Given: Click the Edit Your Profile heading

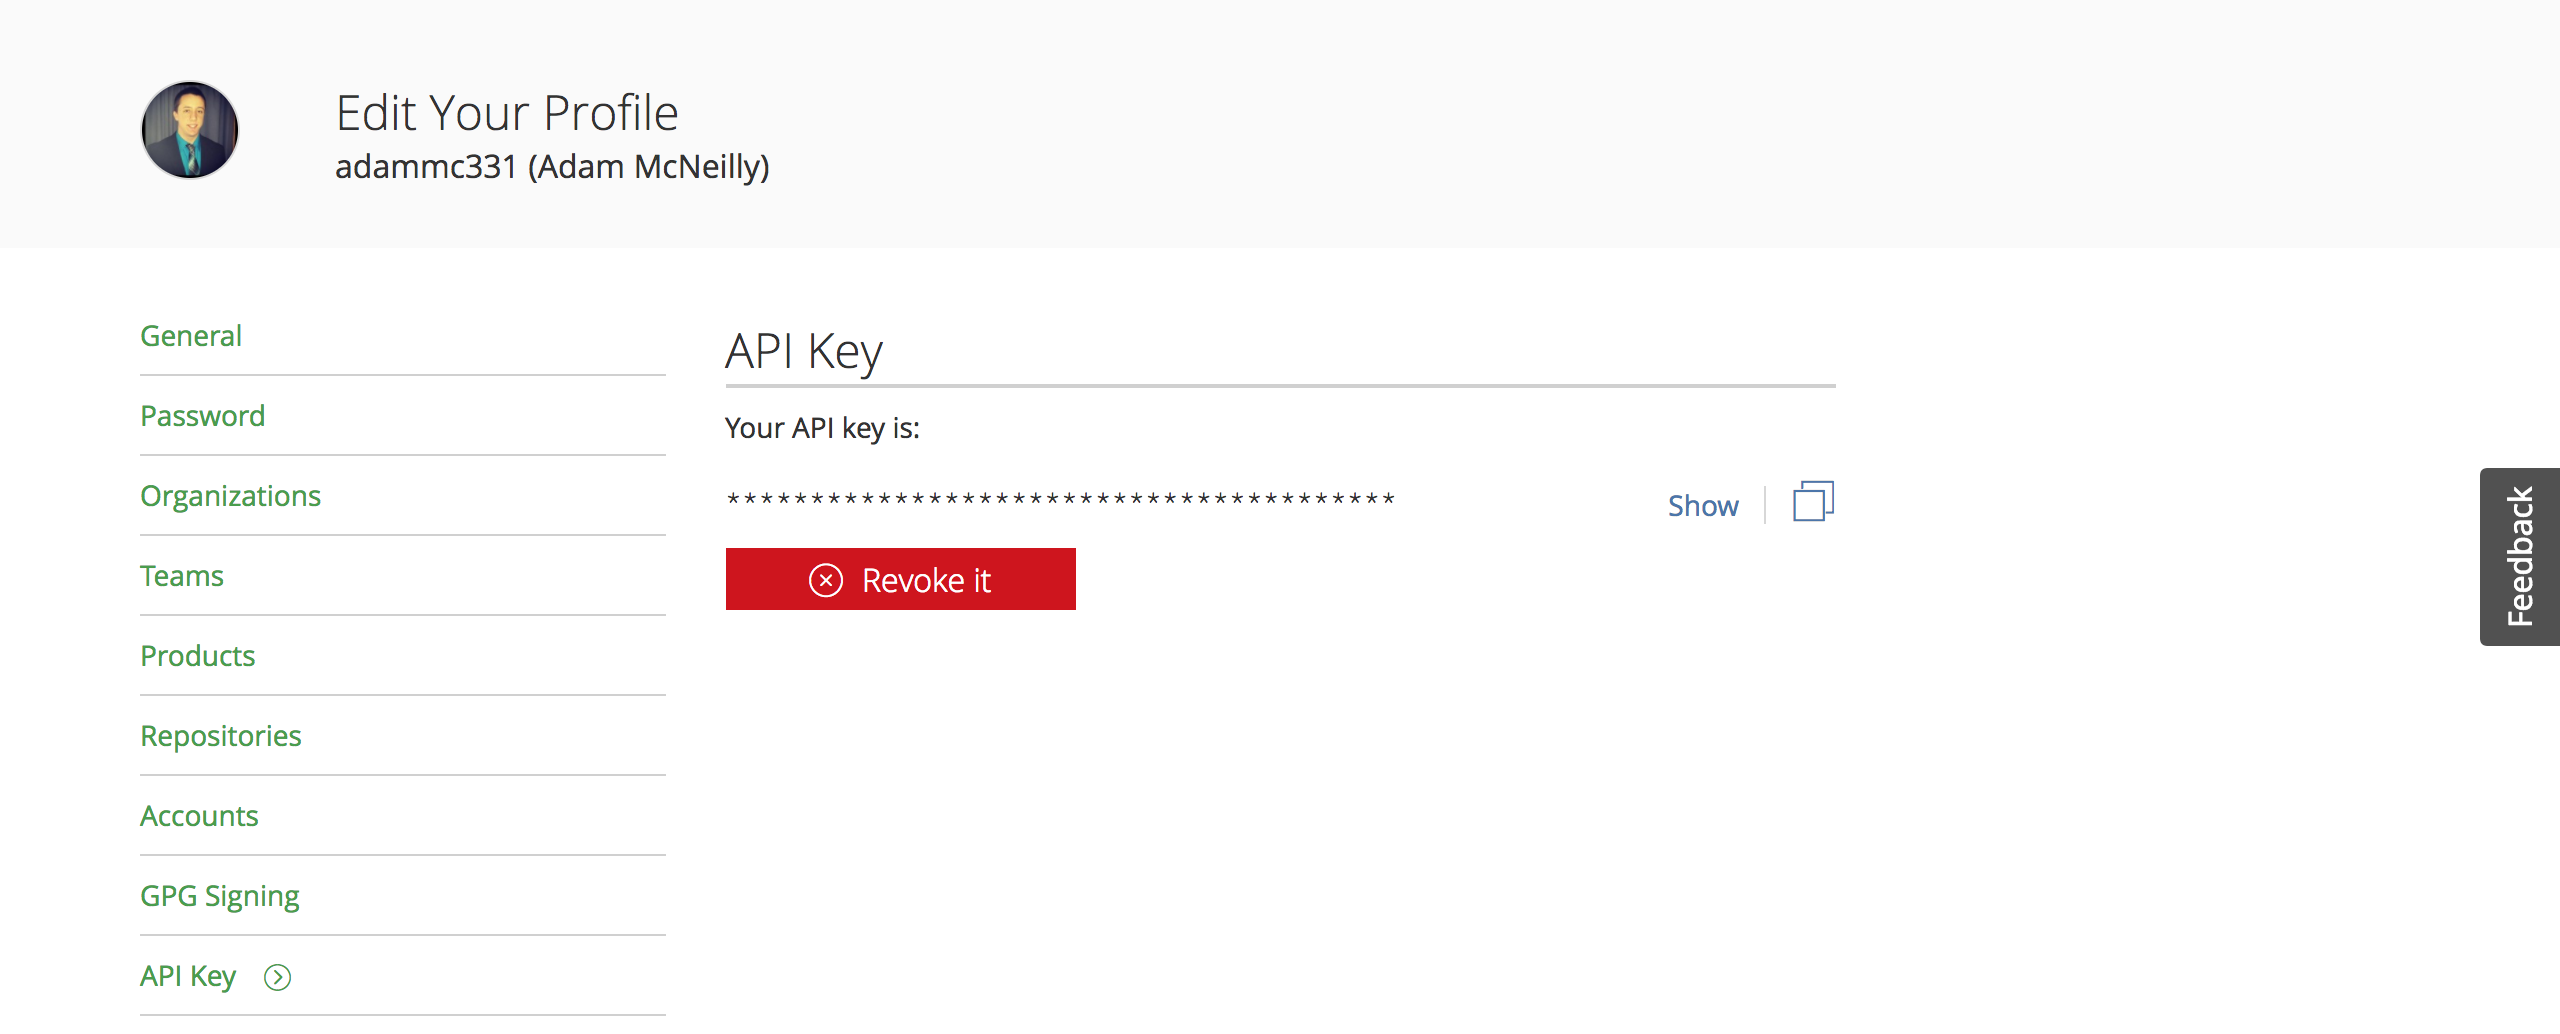Looking at the screenshot, I should (507, 113).
